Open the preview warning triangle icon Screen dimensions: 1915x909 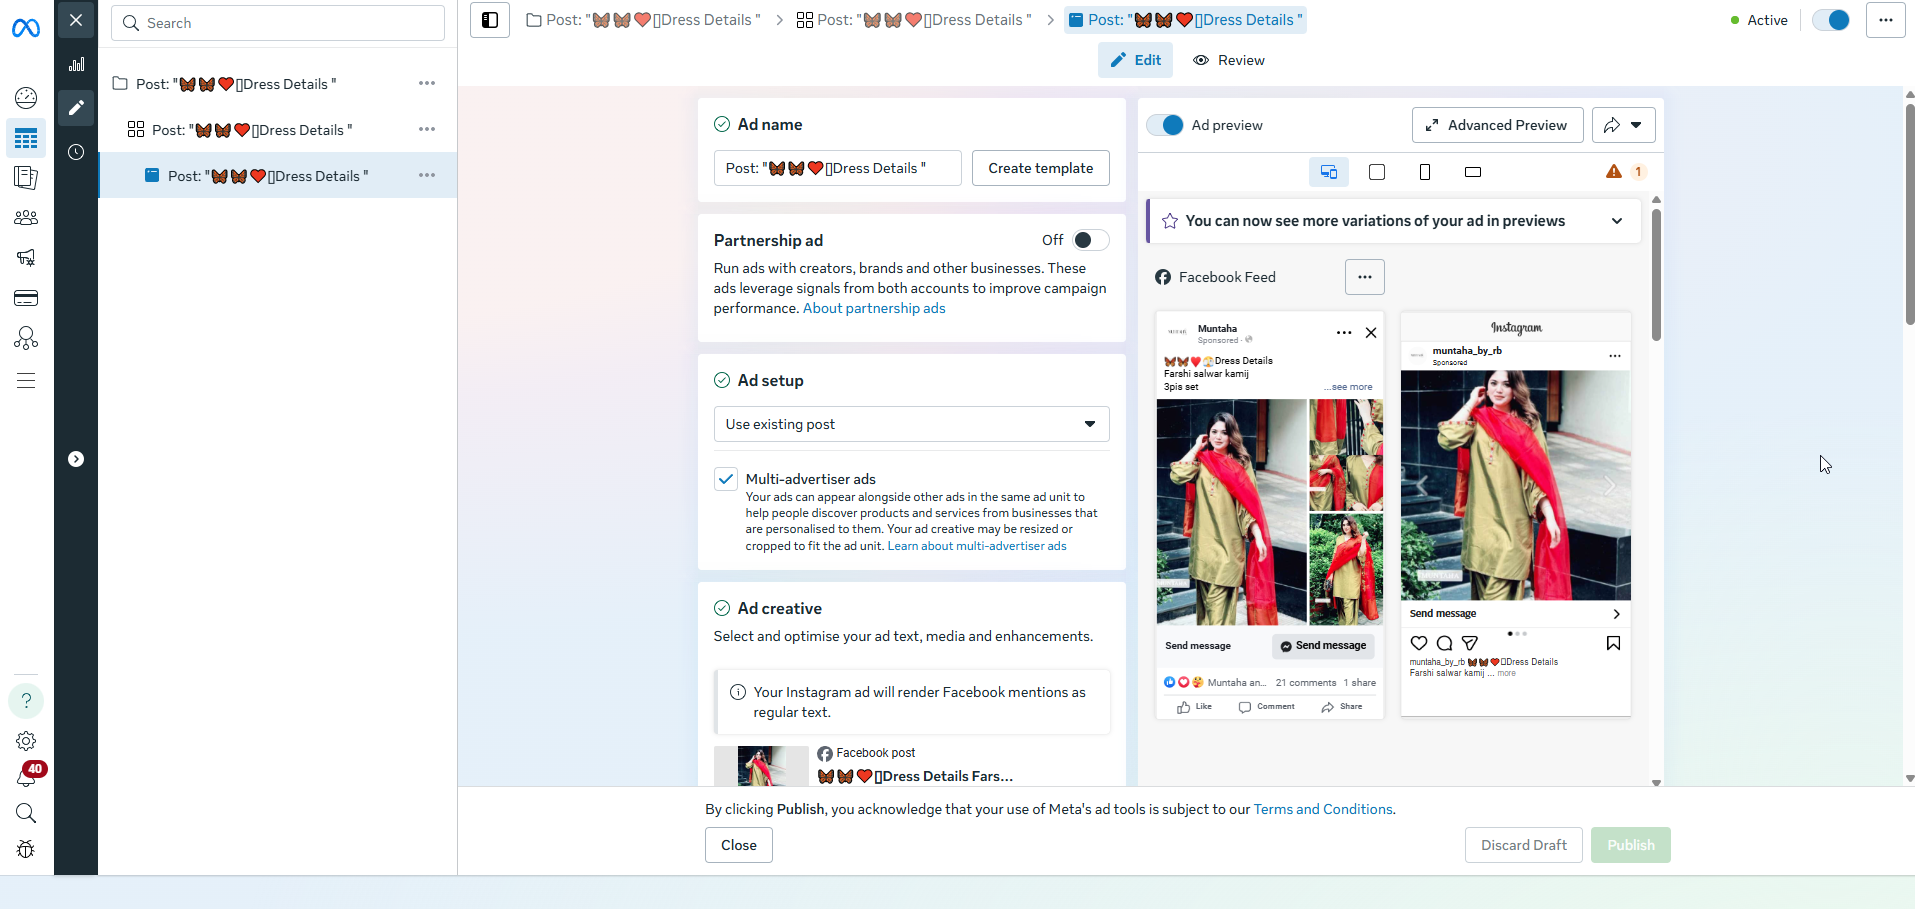[1614, 172]
